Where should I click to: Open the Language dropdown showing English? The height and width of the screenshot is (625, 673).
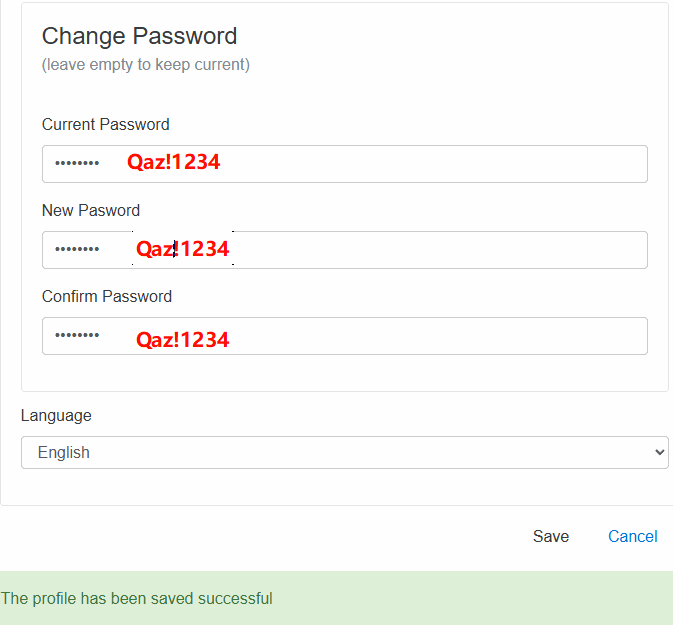[x=345, y=452]
